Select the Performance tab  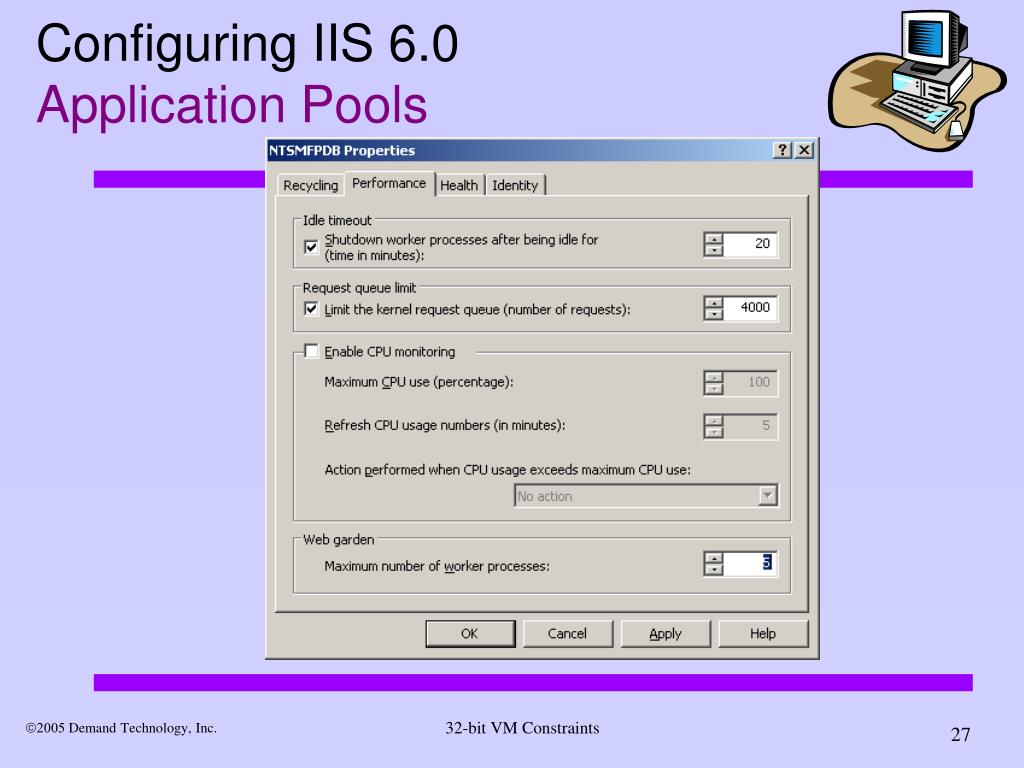[x=389, y=184]
